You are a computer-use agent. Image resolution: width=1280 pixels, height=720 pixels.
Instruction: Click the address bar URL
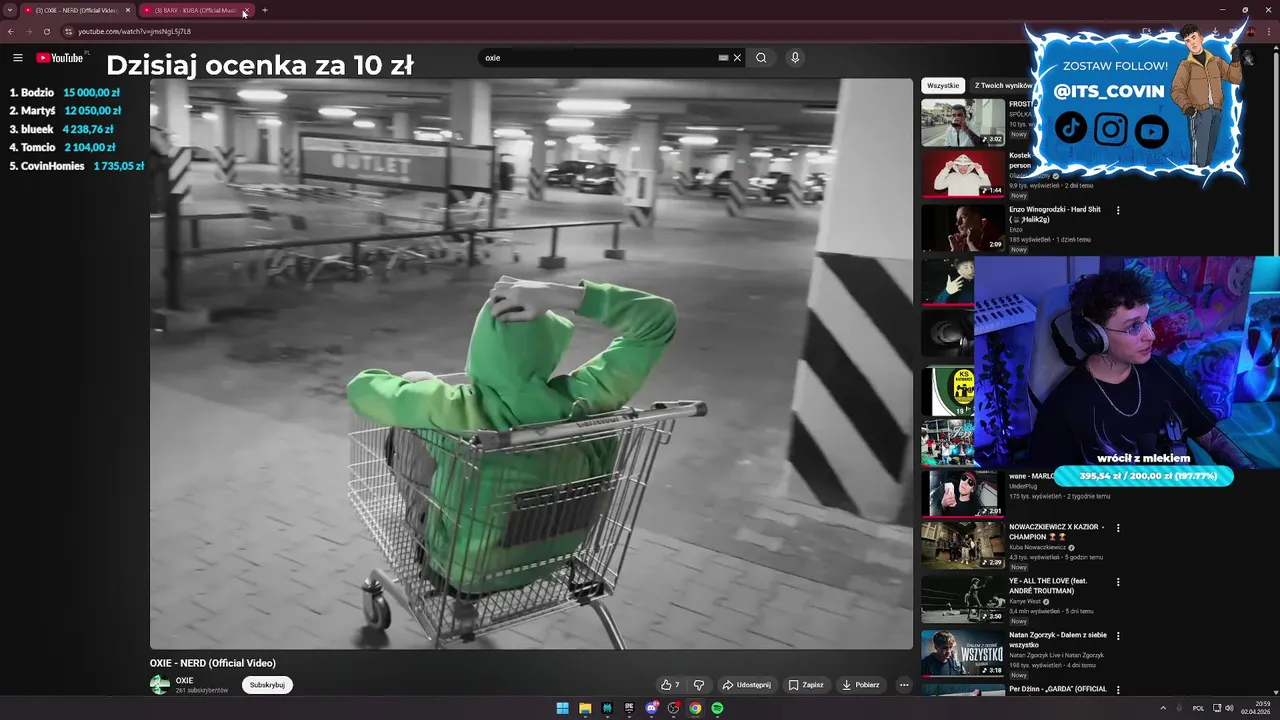[134, 31]
